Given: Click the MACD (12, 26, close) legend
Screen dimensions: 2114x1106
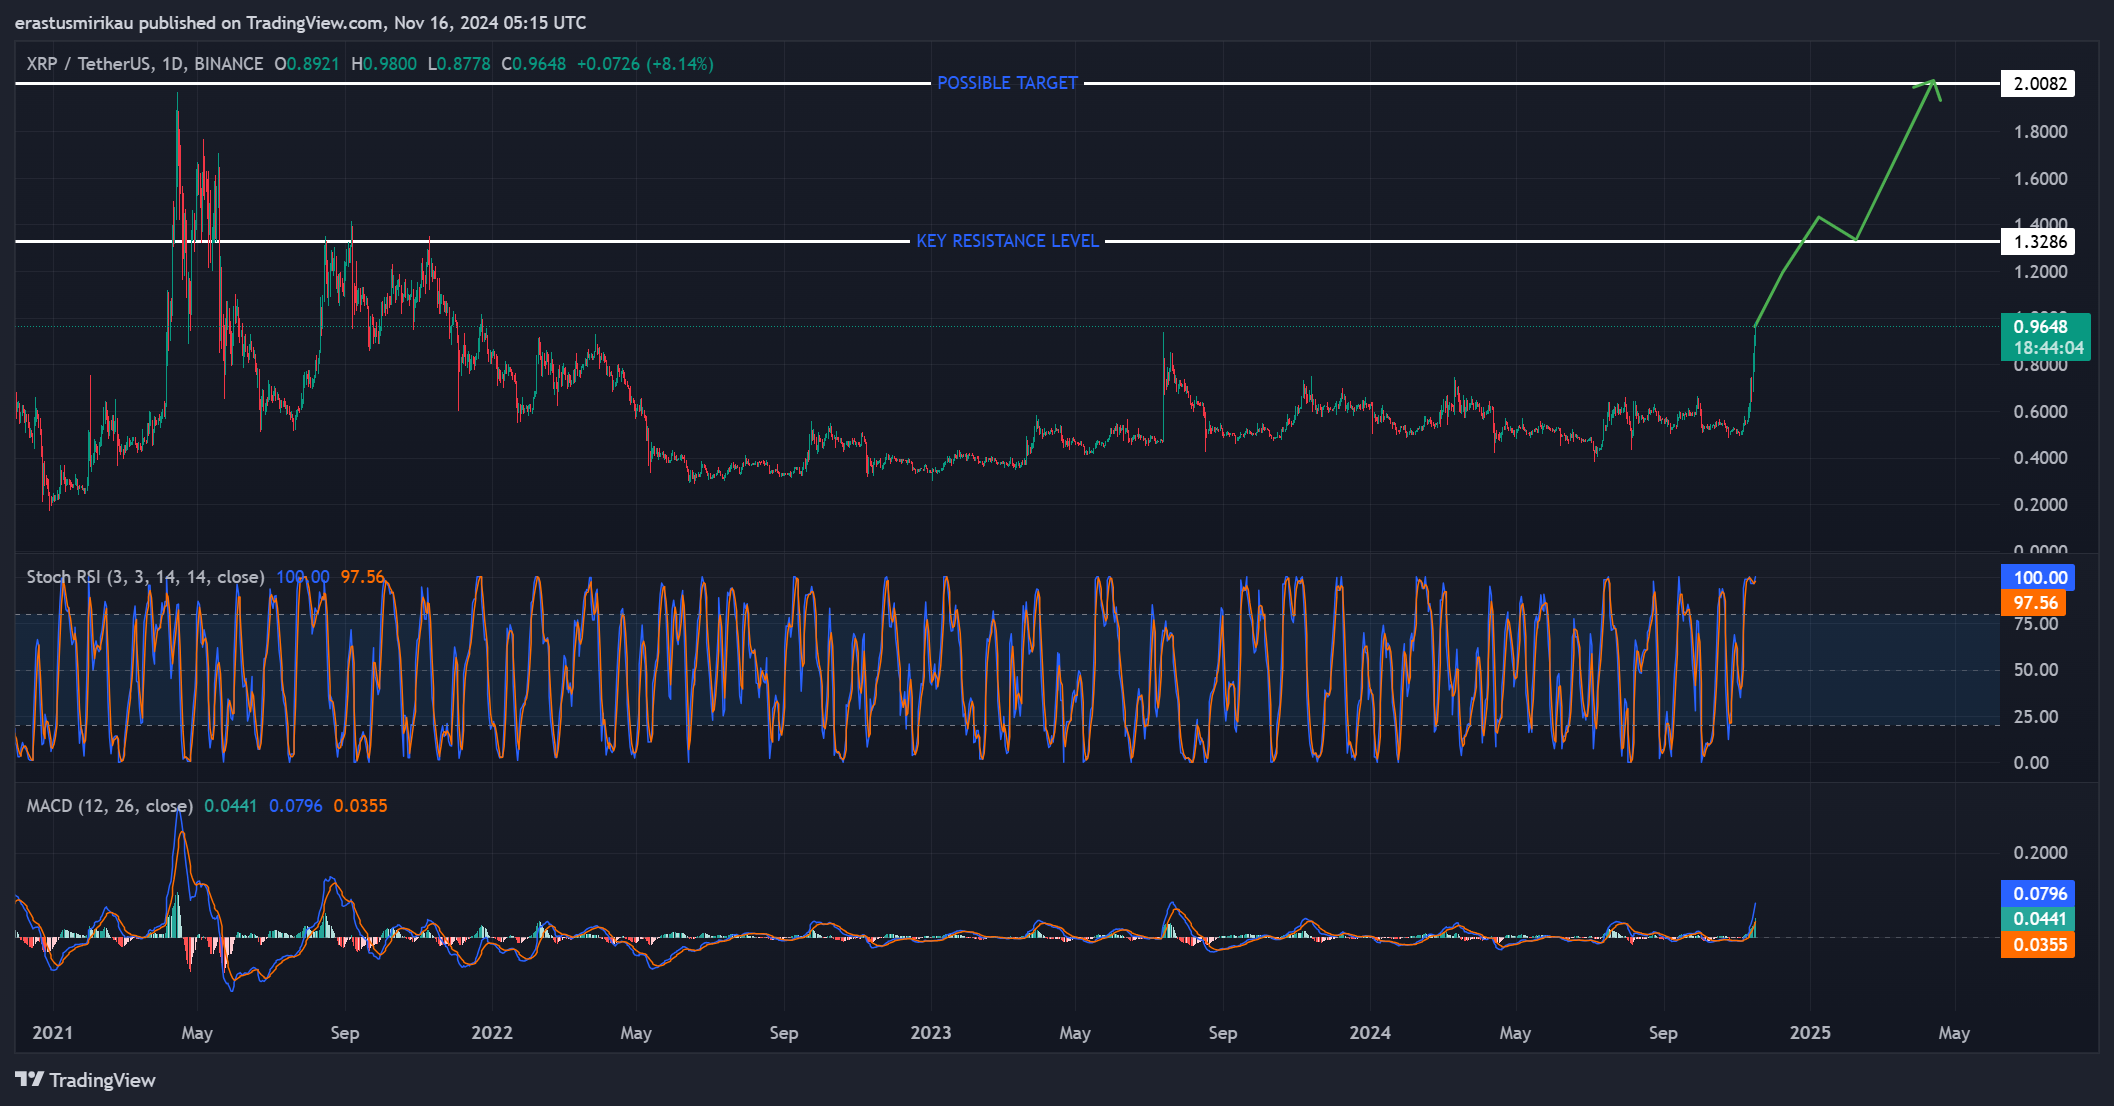Looking at the screenshot, I should point(109,806).
